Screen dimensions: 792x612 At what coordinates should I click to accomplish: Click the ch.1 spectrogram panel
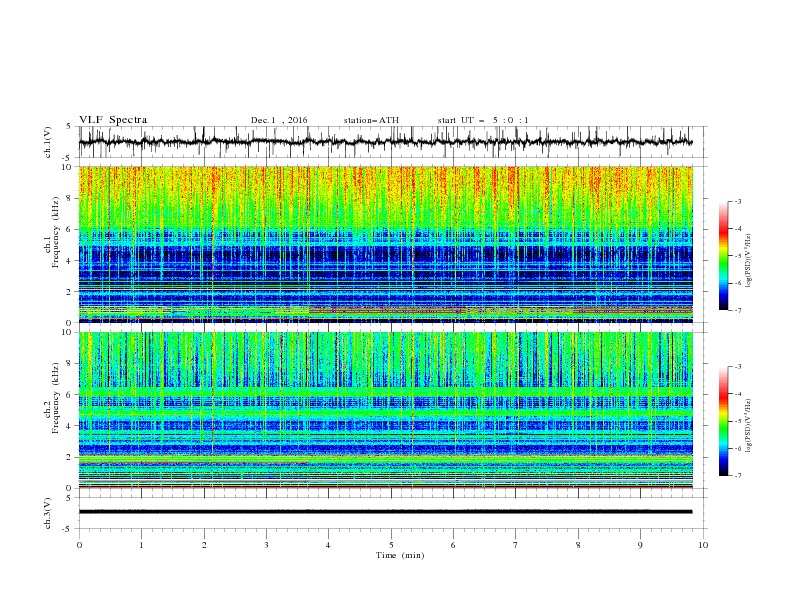click(385, 244)
